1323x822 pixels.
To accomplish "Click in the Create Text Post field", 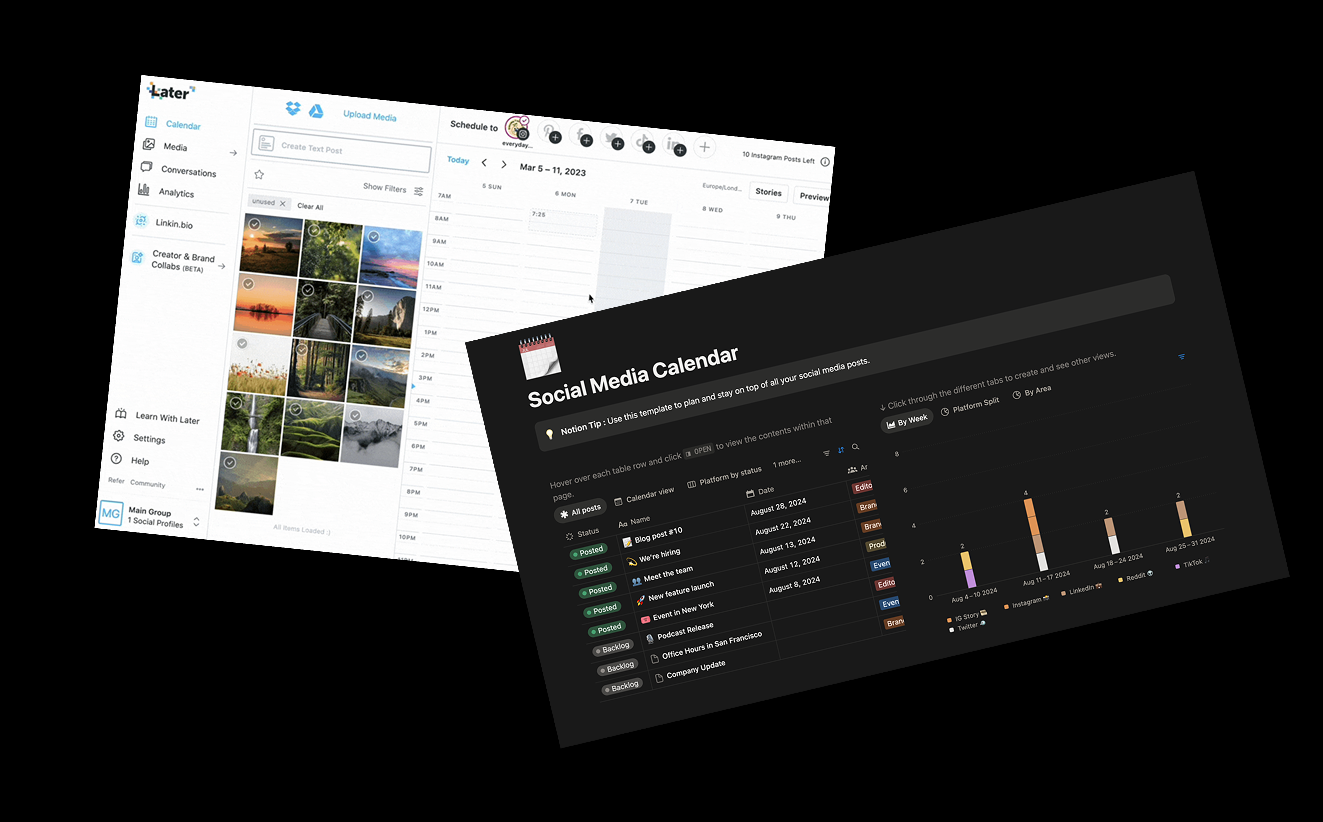I will tap(341, 148).
